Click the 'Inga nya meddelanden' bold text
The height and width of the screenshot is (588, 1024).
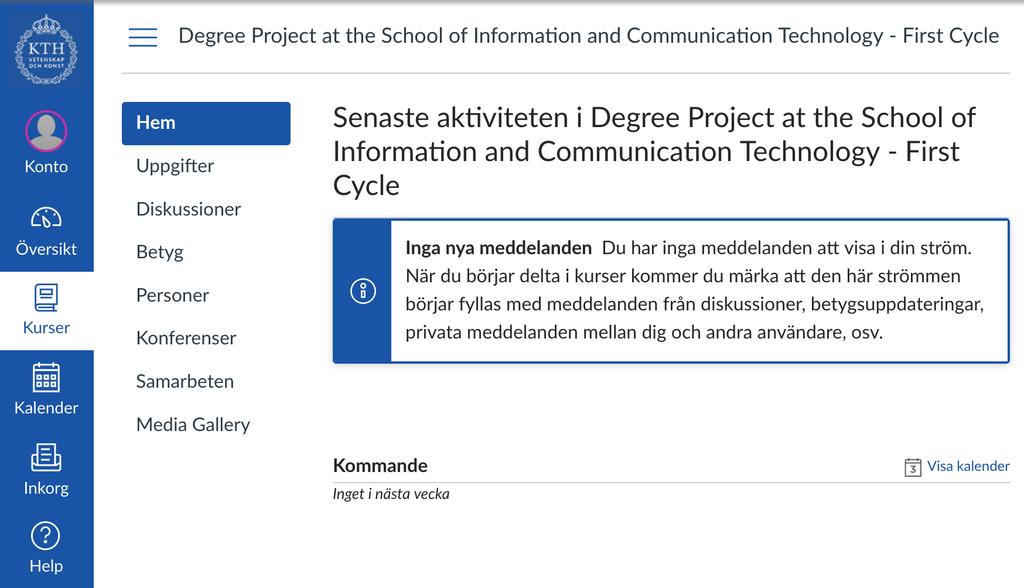pos(498,248)
